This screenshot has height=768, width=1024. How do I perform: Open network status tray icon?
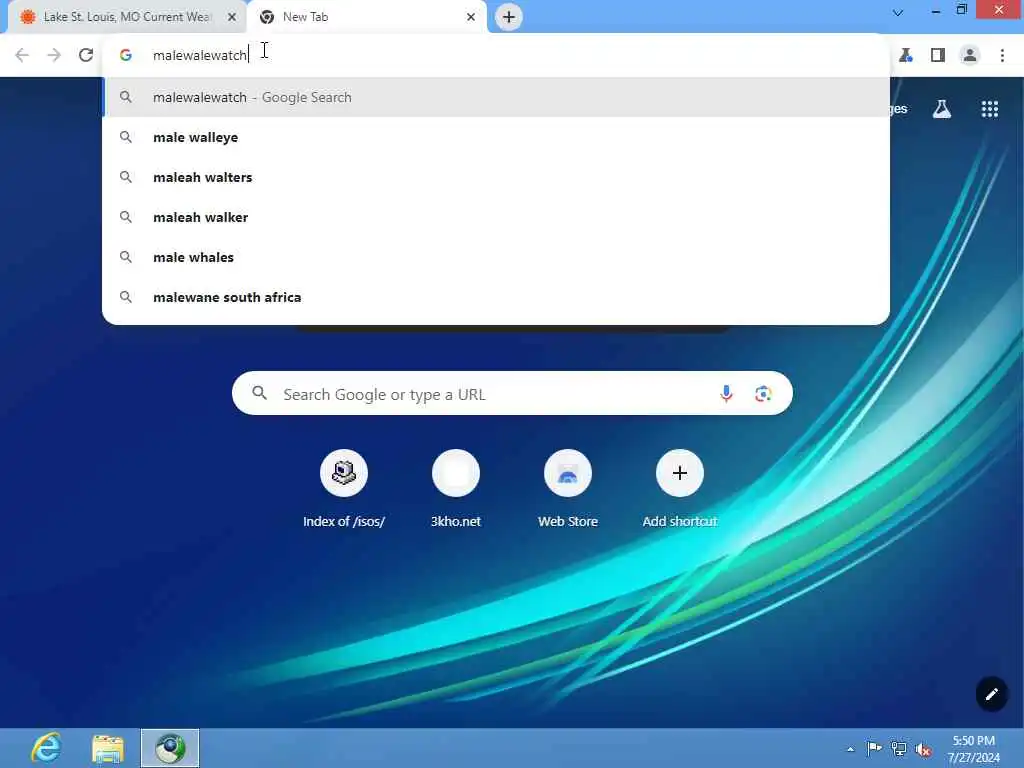tap(899, 749)
